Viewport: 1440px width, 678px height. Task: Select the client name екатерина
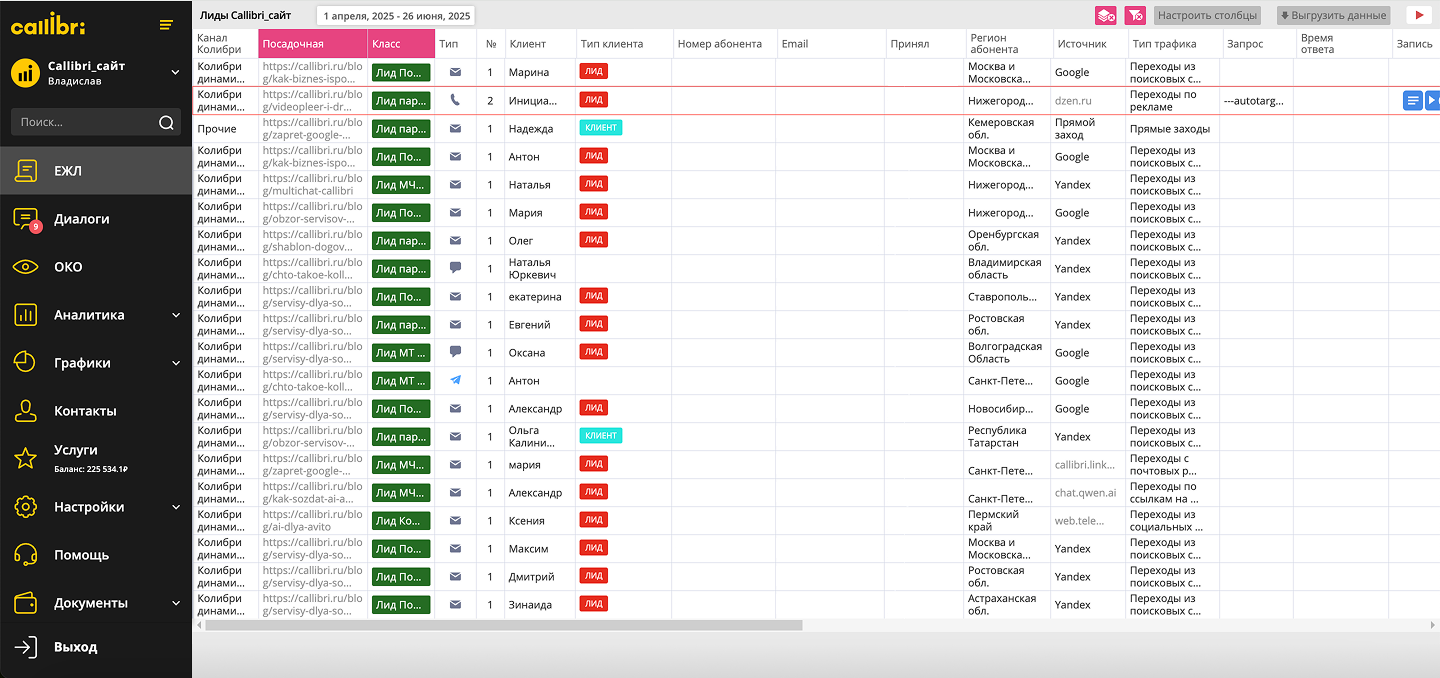click(x=535, y=296)
